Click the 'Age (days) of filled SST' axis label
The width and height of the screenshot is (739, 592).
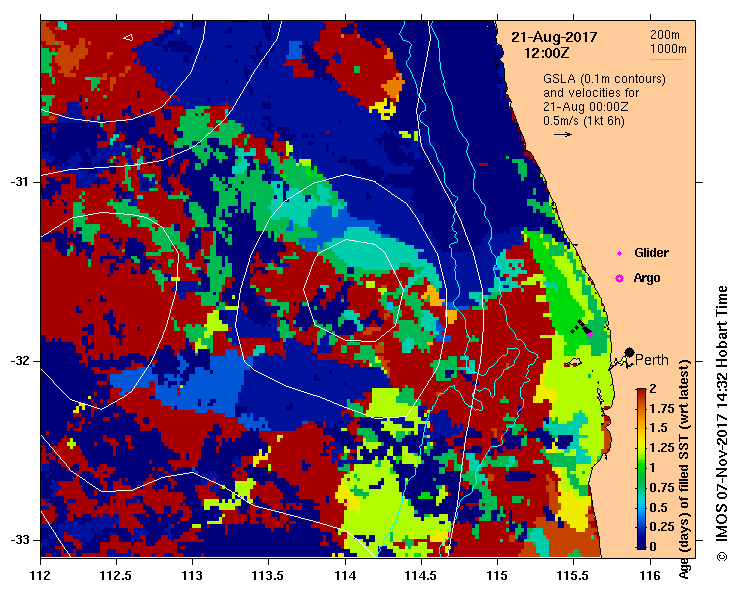[x=684, y=469]
